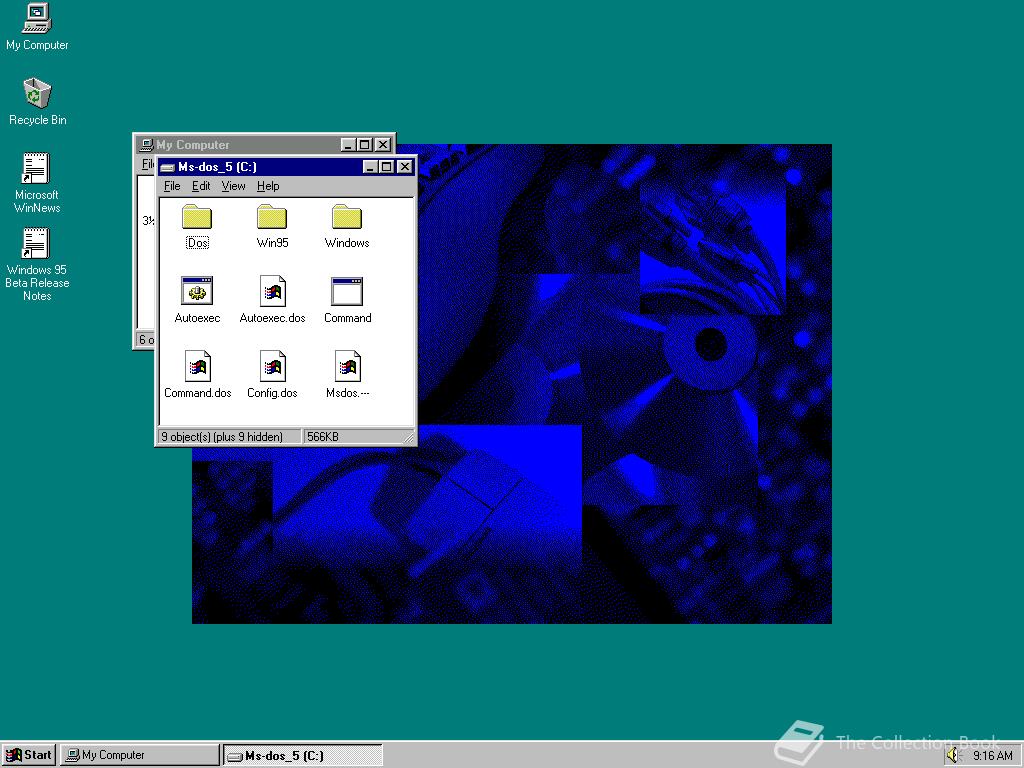Select the Command.dos file icon
Image resolution: width=1024 pixels, height=768 pixels.
(x=197, y=366)
